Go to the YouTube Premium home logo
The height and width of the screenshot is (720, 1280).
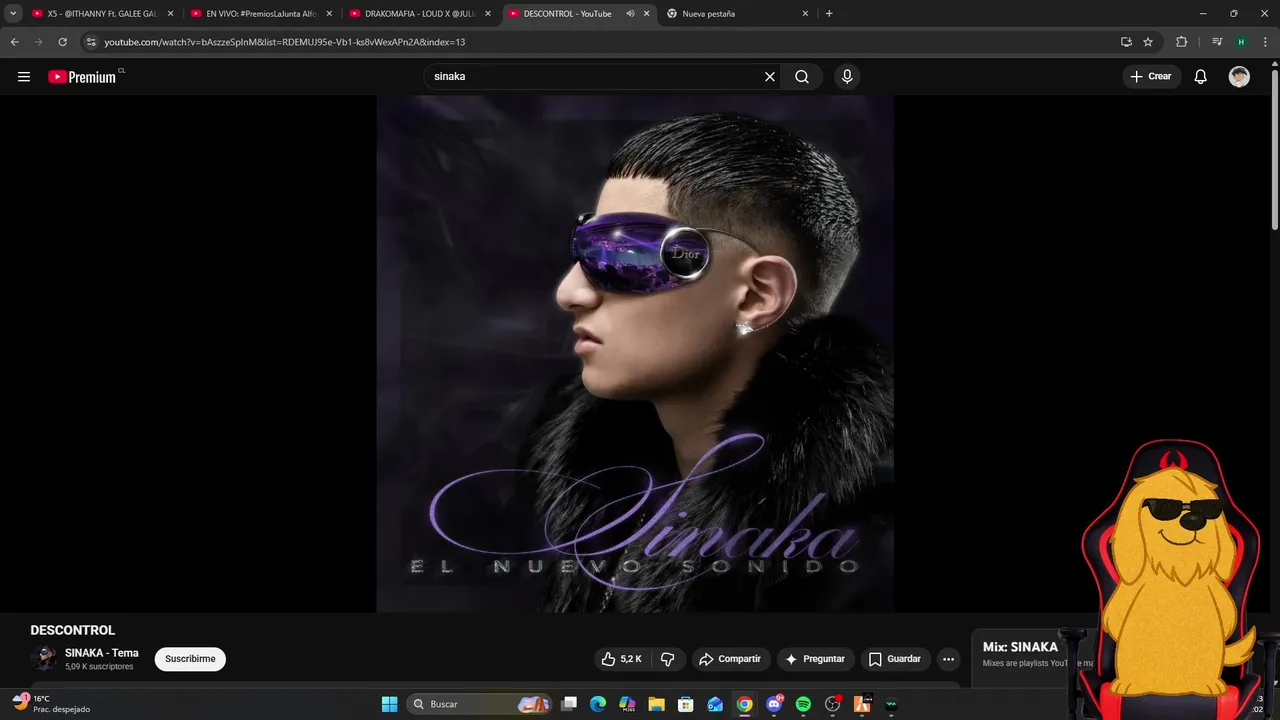point(84,77)
